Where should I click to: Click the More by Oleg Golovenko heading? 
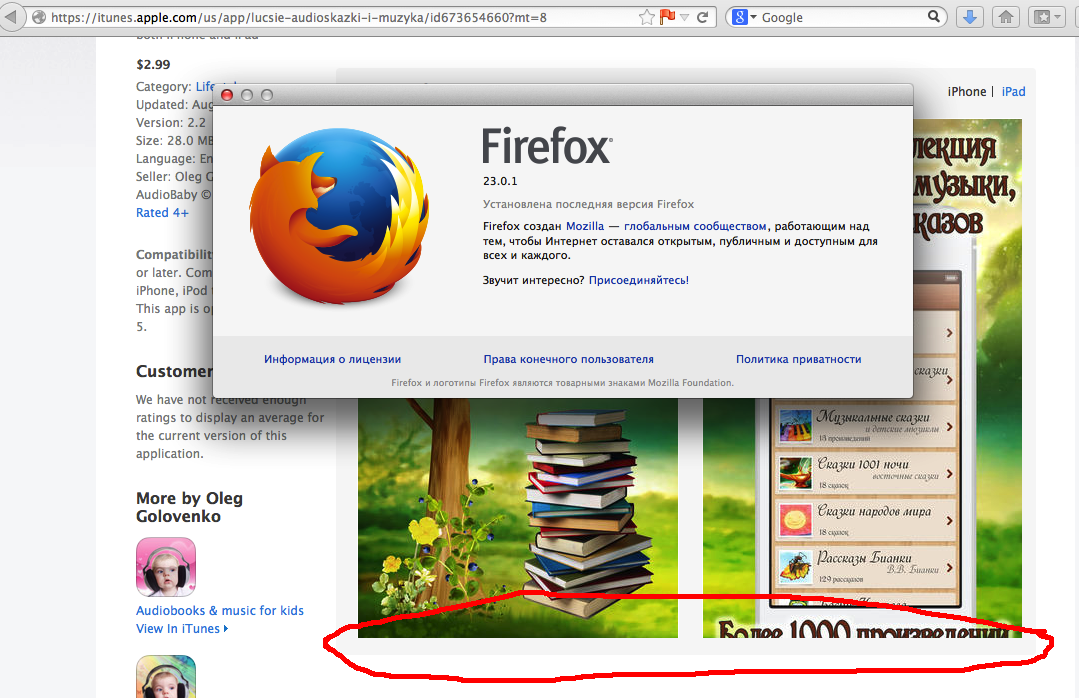tap(189, 507)
